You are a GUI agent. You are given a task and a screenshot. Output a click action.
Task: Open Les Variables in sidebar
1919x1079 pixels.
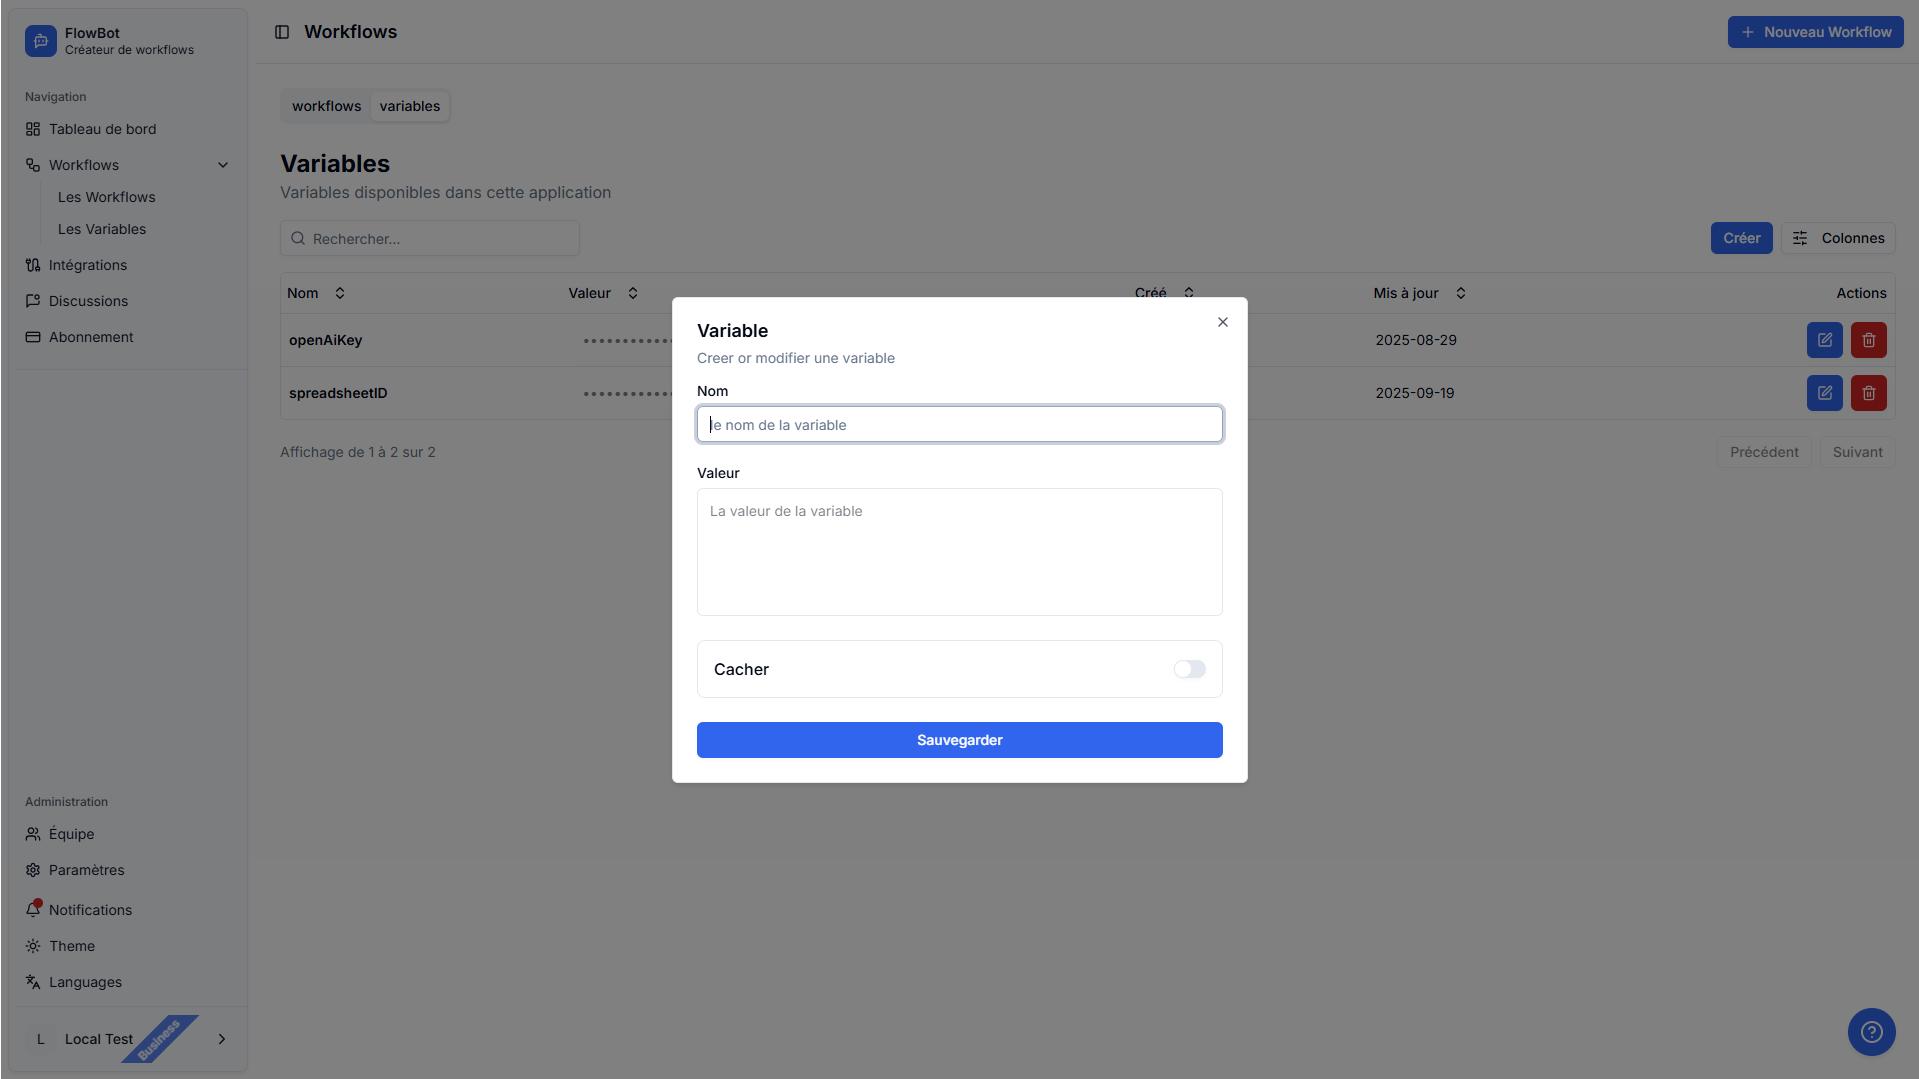click(x=102, y=229)
